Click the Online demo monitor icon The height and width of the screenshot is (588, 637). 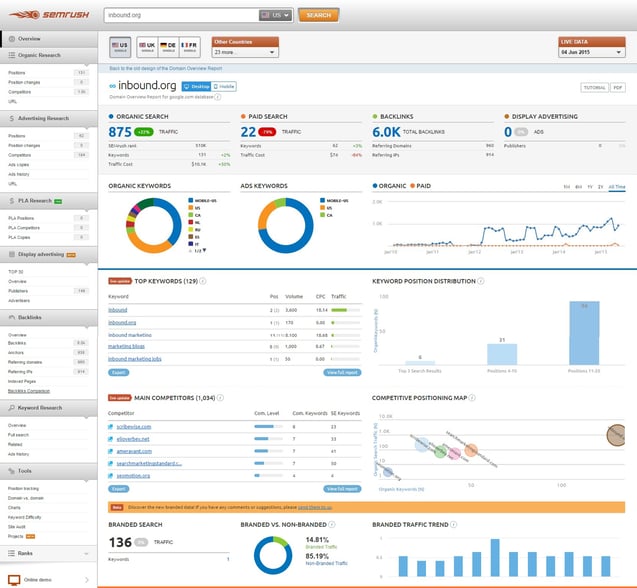(14, 580)
